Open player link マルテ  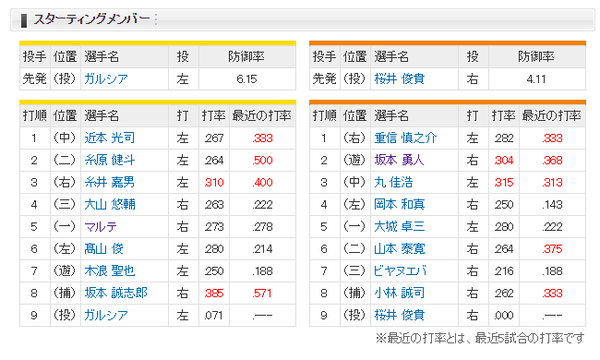100,227
